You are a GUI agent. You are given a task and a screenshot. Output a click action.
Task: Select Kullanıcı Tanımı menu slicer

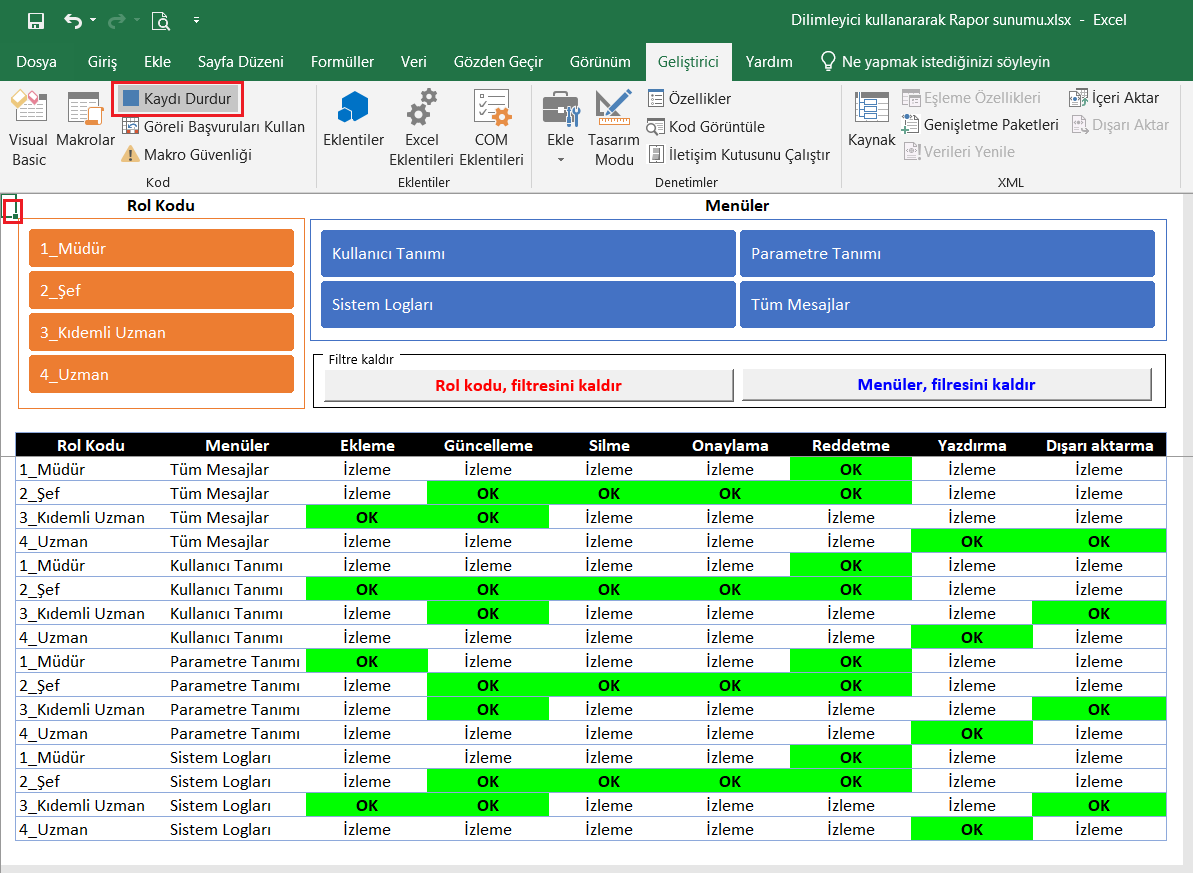point(528,253)
